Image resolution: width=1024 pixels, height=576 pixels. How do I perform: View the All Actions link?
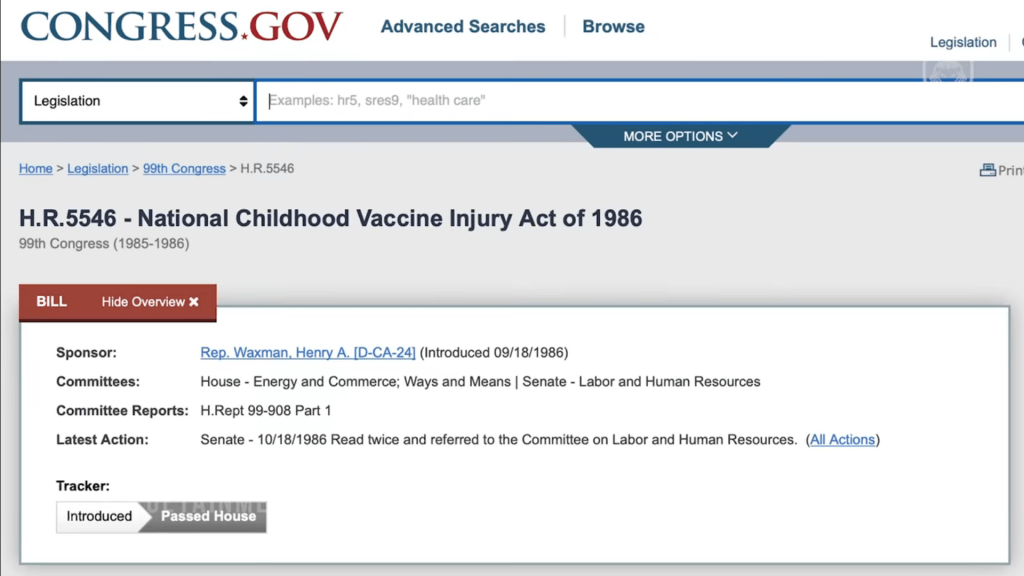pyautogui.click(x=842, y=440)
